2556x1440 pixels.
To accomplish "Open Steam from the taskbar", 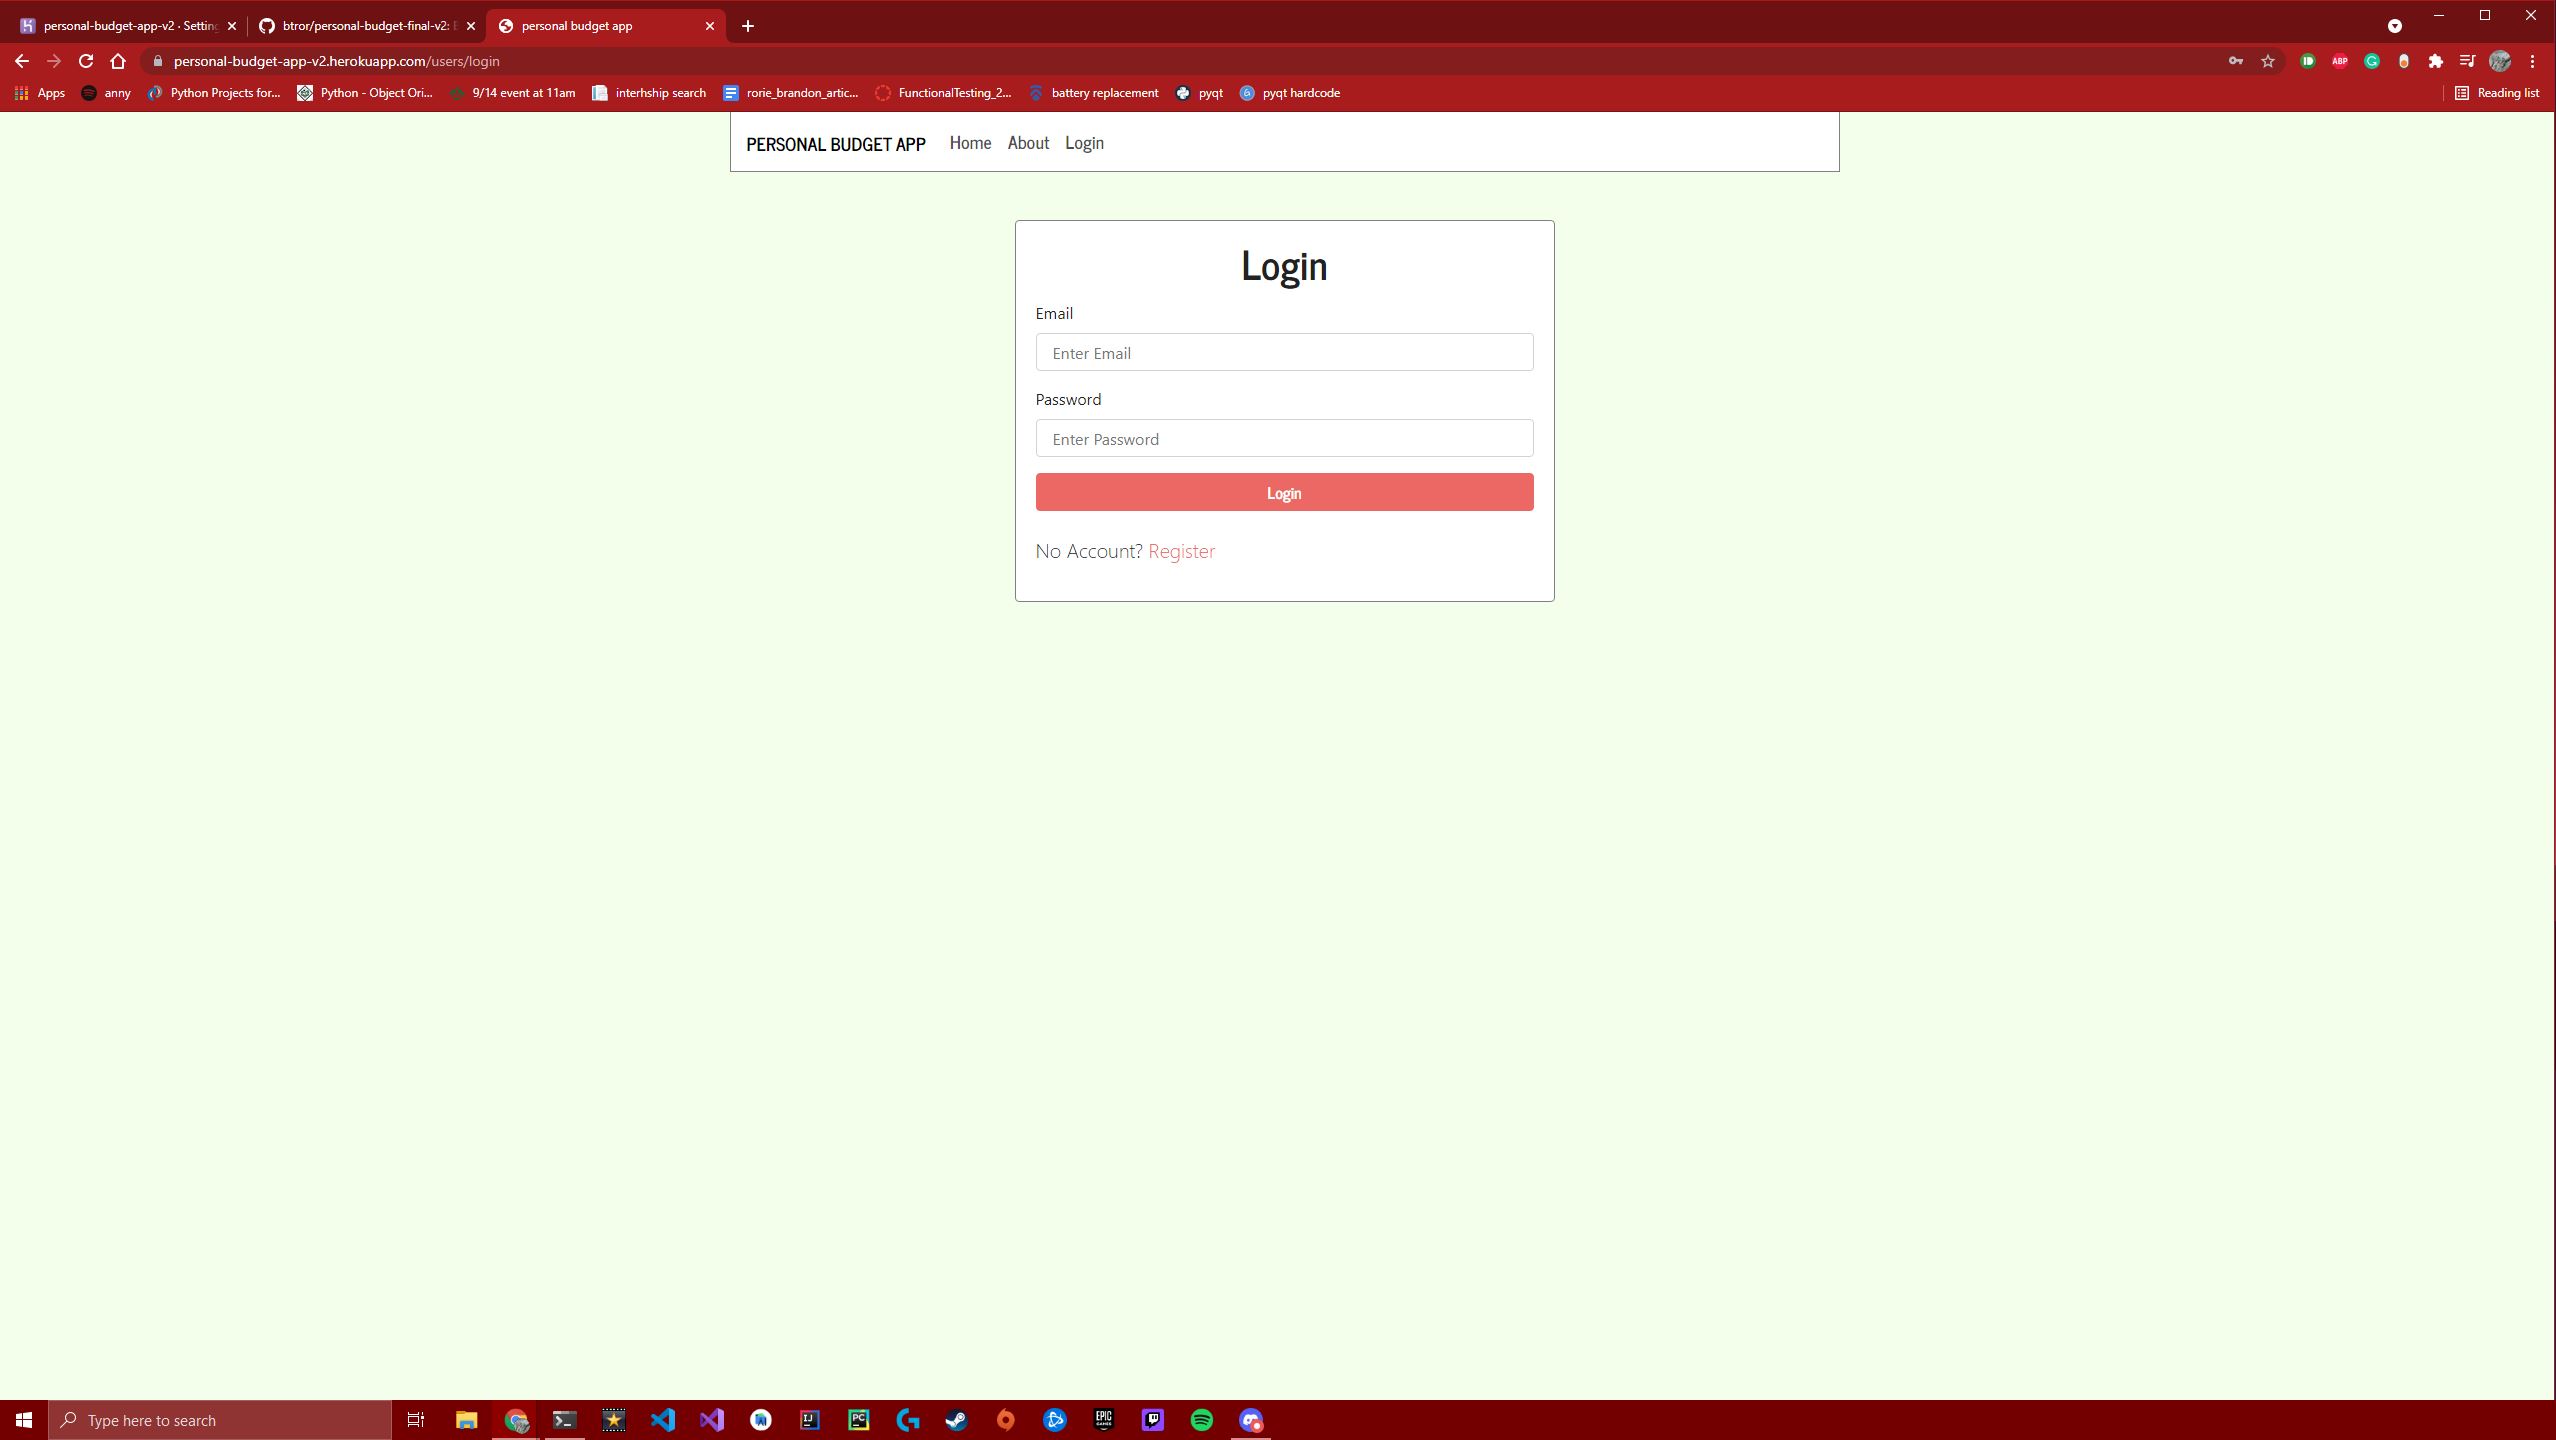I will [x=957, y=1420].
